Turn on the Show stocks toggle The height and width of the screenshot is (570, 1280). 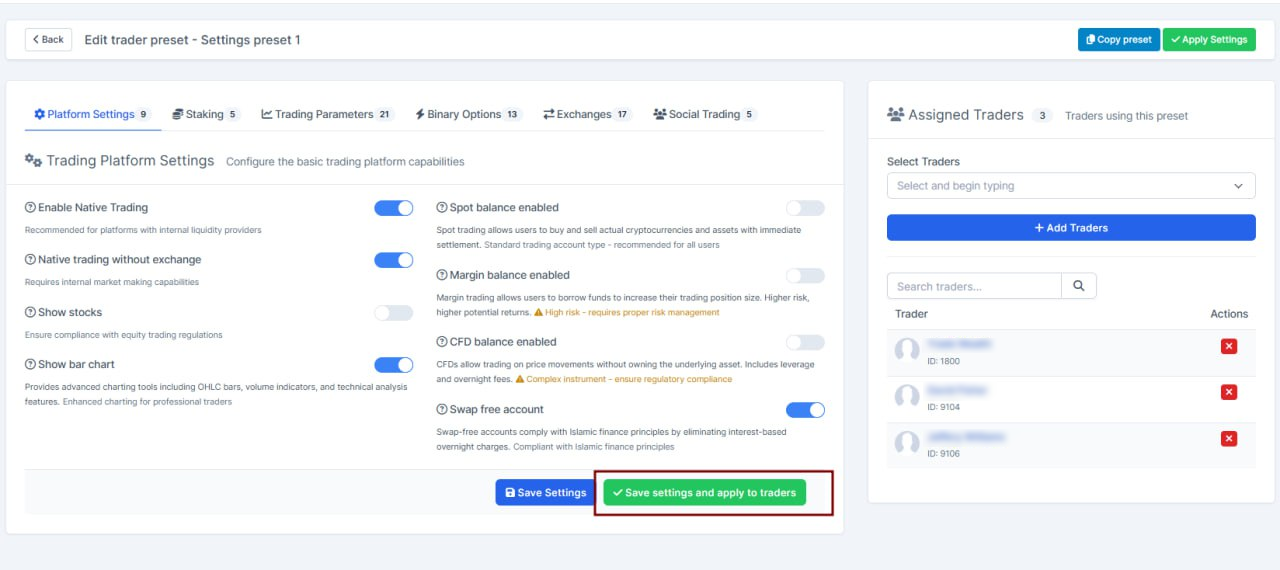click(393, 313)
